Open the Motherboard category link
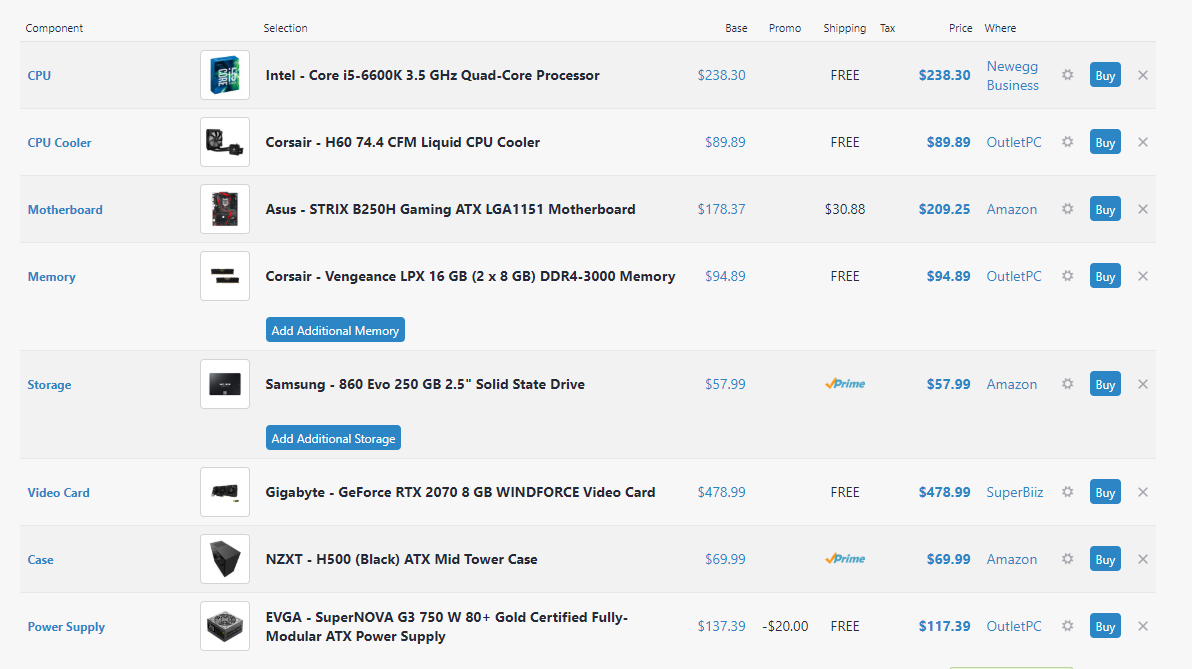Screen dimensions: 1192x669 pos(65,209)
